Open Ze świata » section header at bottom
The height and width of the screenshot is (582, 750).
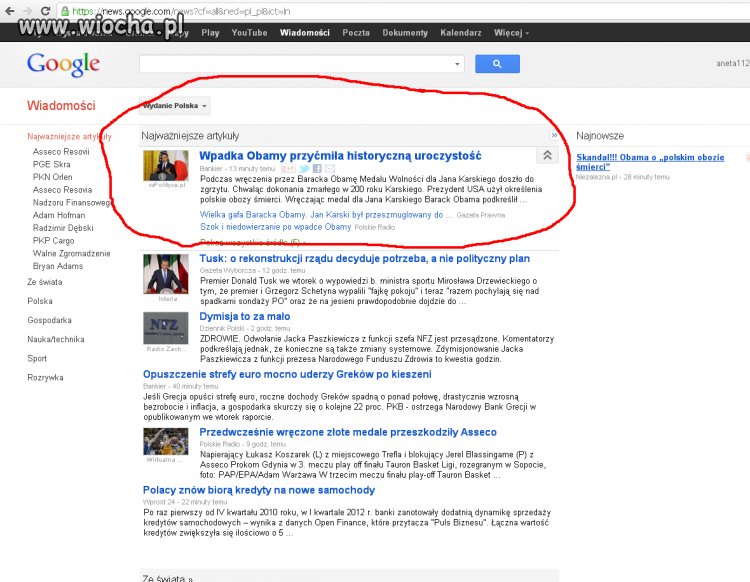pos(167,578)
